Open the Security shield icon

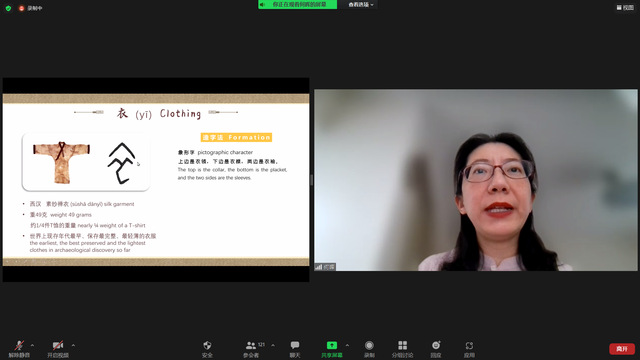tap(207, 345)
